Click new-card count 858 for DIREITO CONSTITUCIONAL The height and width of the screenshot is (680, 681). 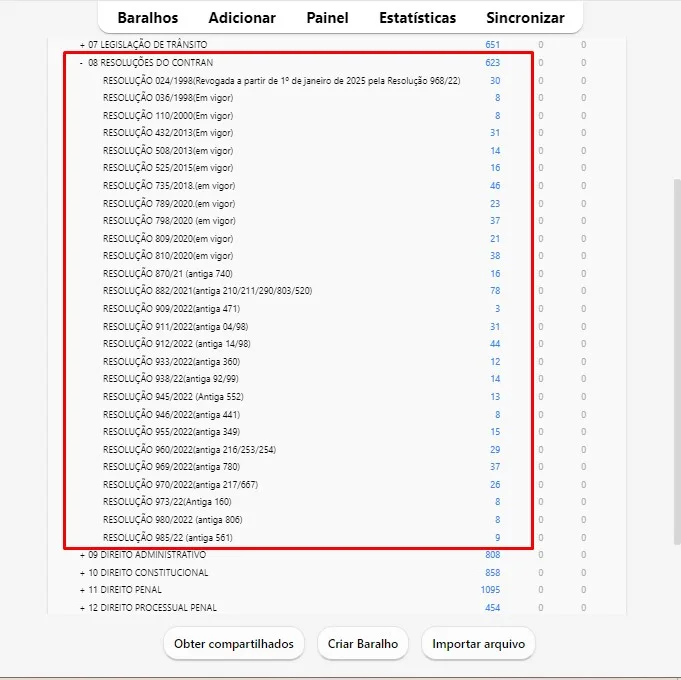coord(493,573)
